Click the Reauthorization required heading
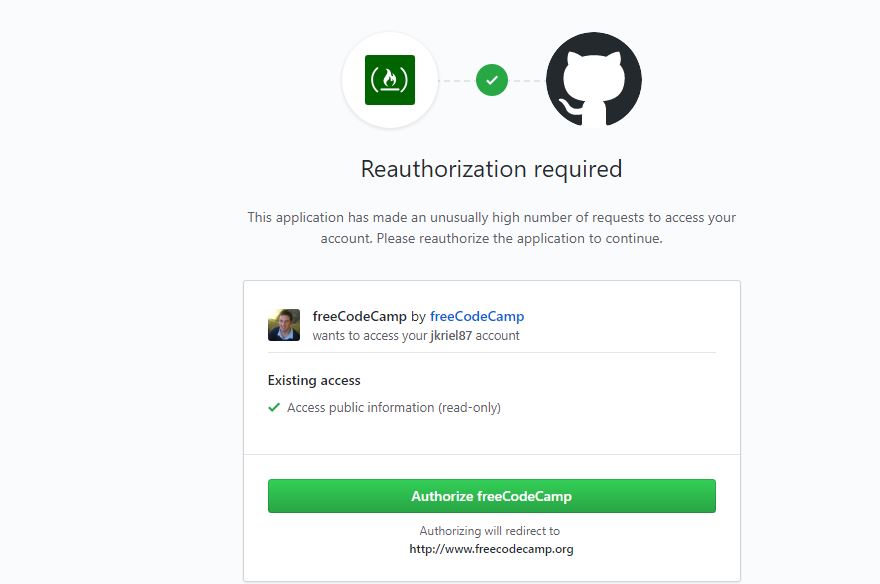 coord(491,168)
